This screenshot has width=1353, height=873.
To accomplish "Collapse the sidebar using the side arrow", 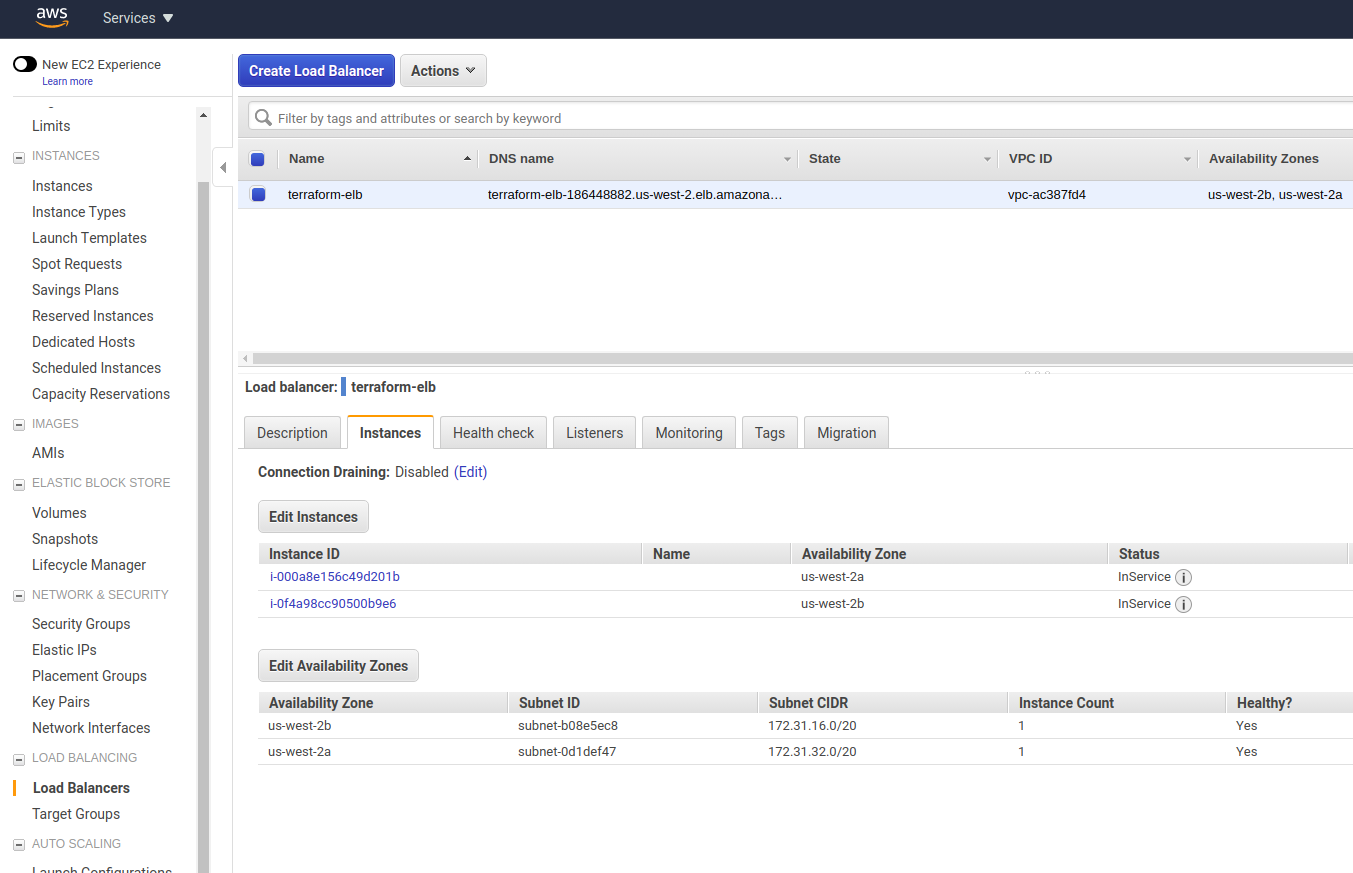I will (x=223, y=167).
